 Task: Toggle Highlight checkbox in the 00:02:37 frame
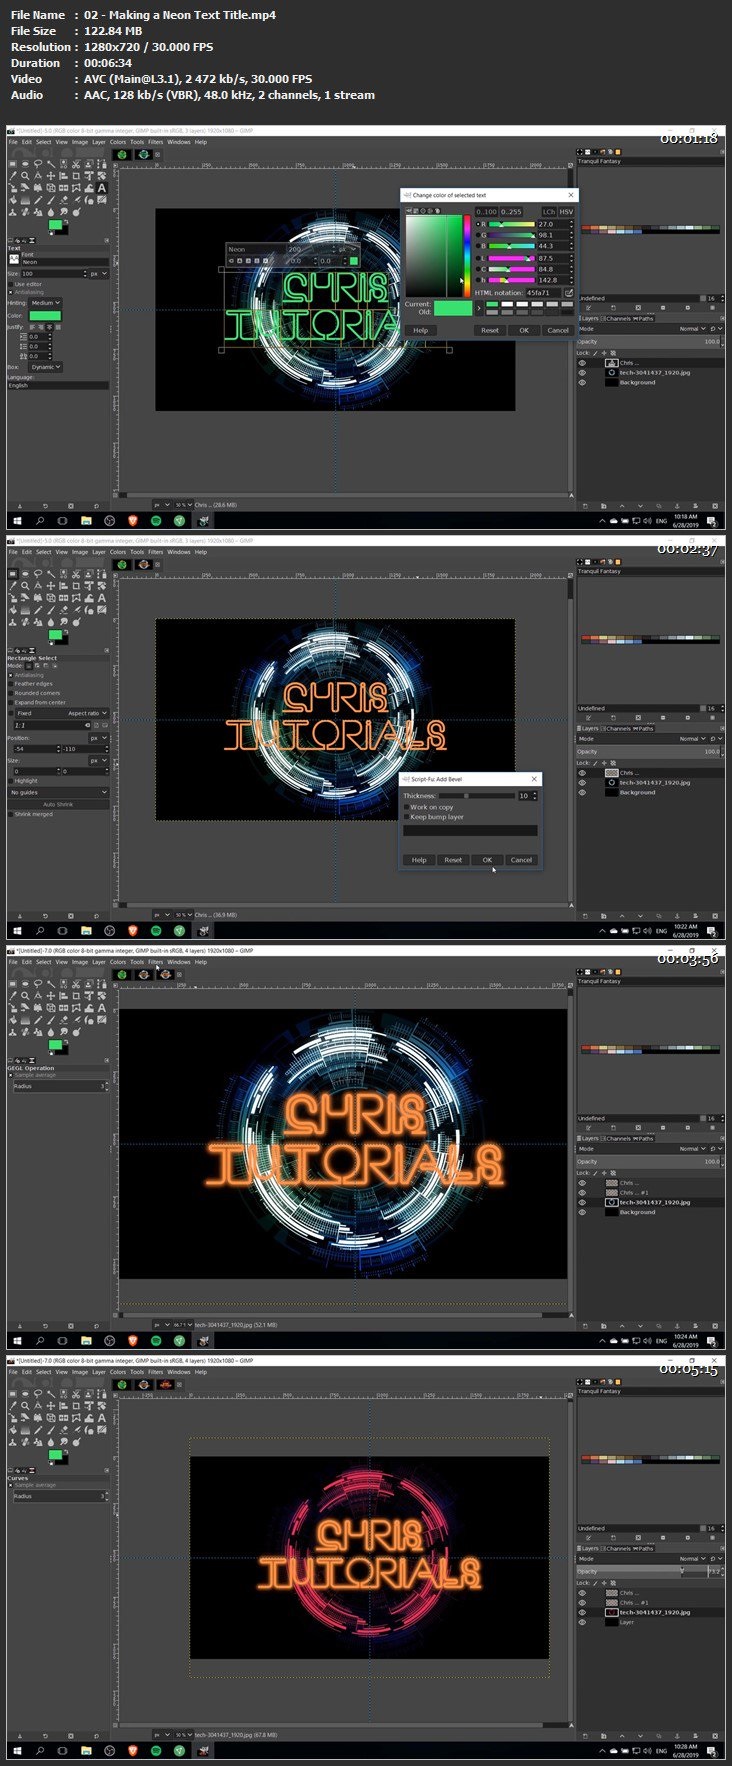[x=11, y=781]
